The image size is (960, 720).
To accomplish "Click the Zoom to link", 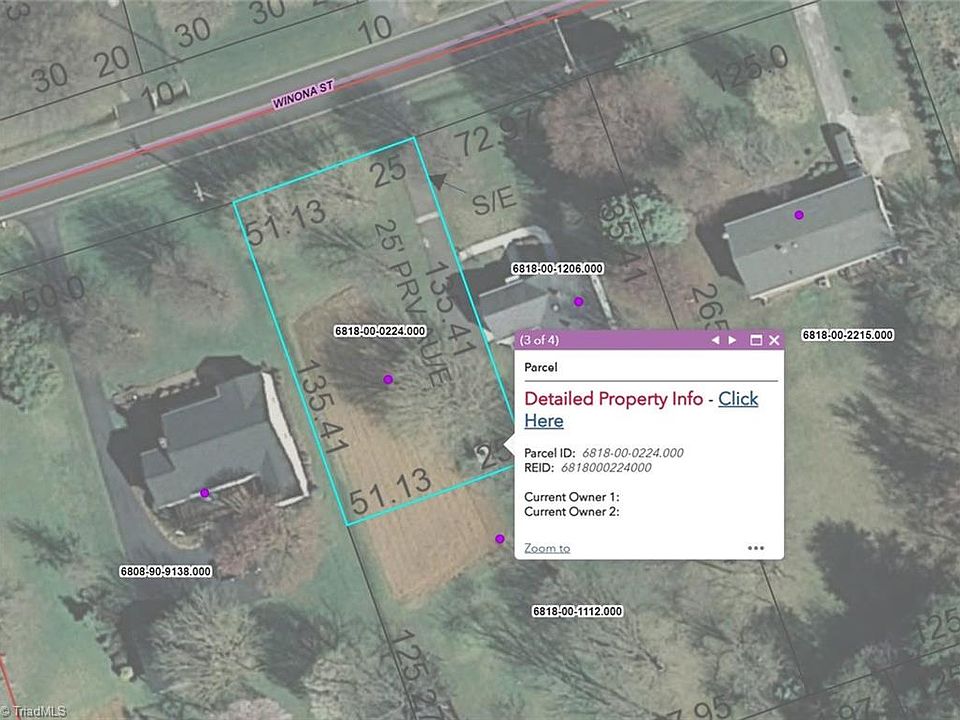I will [x=547, y=548].
